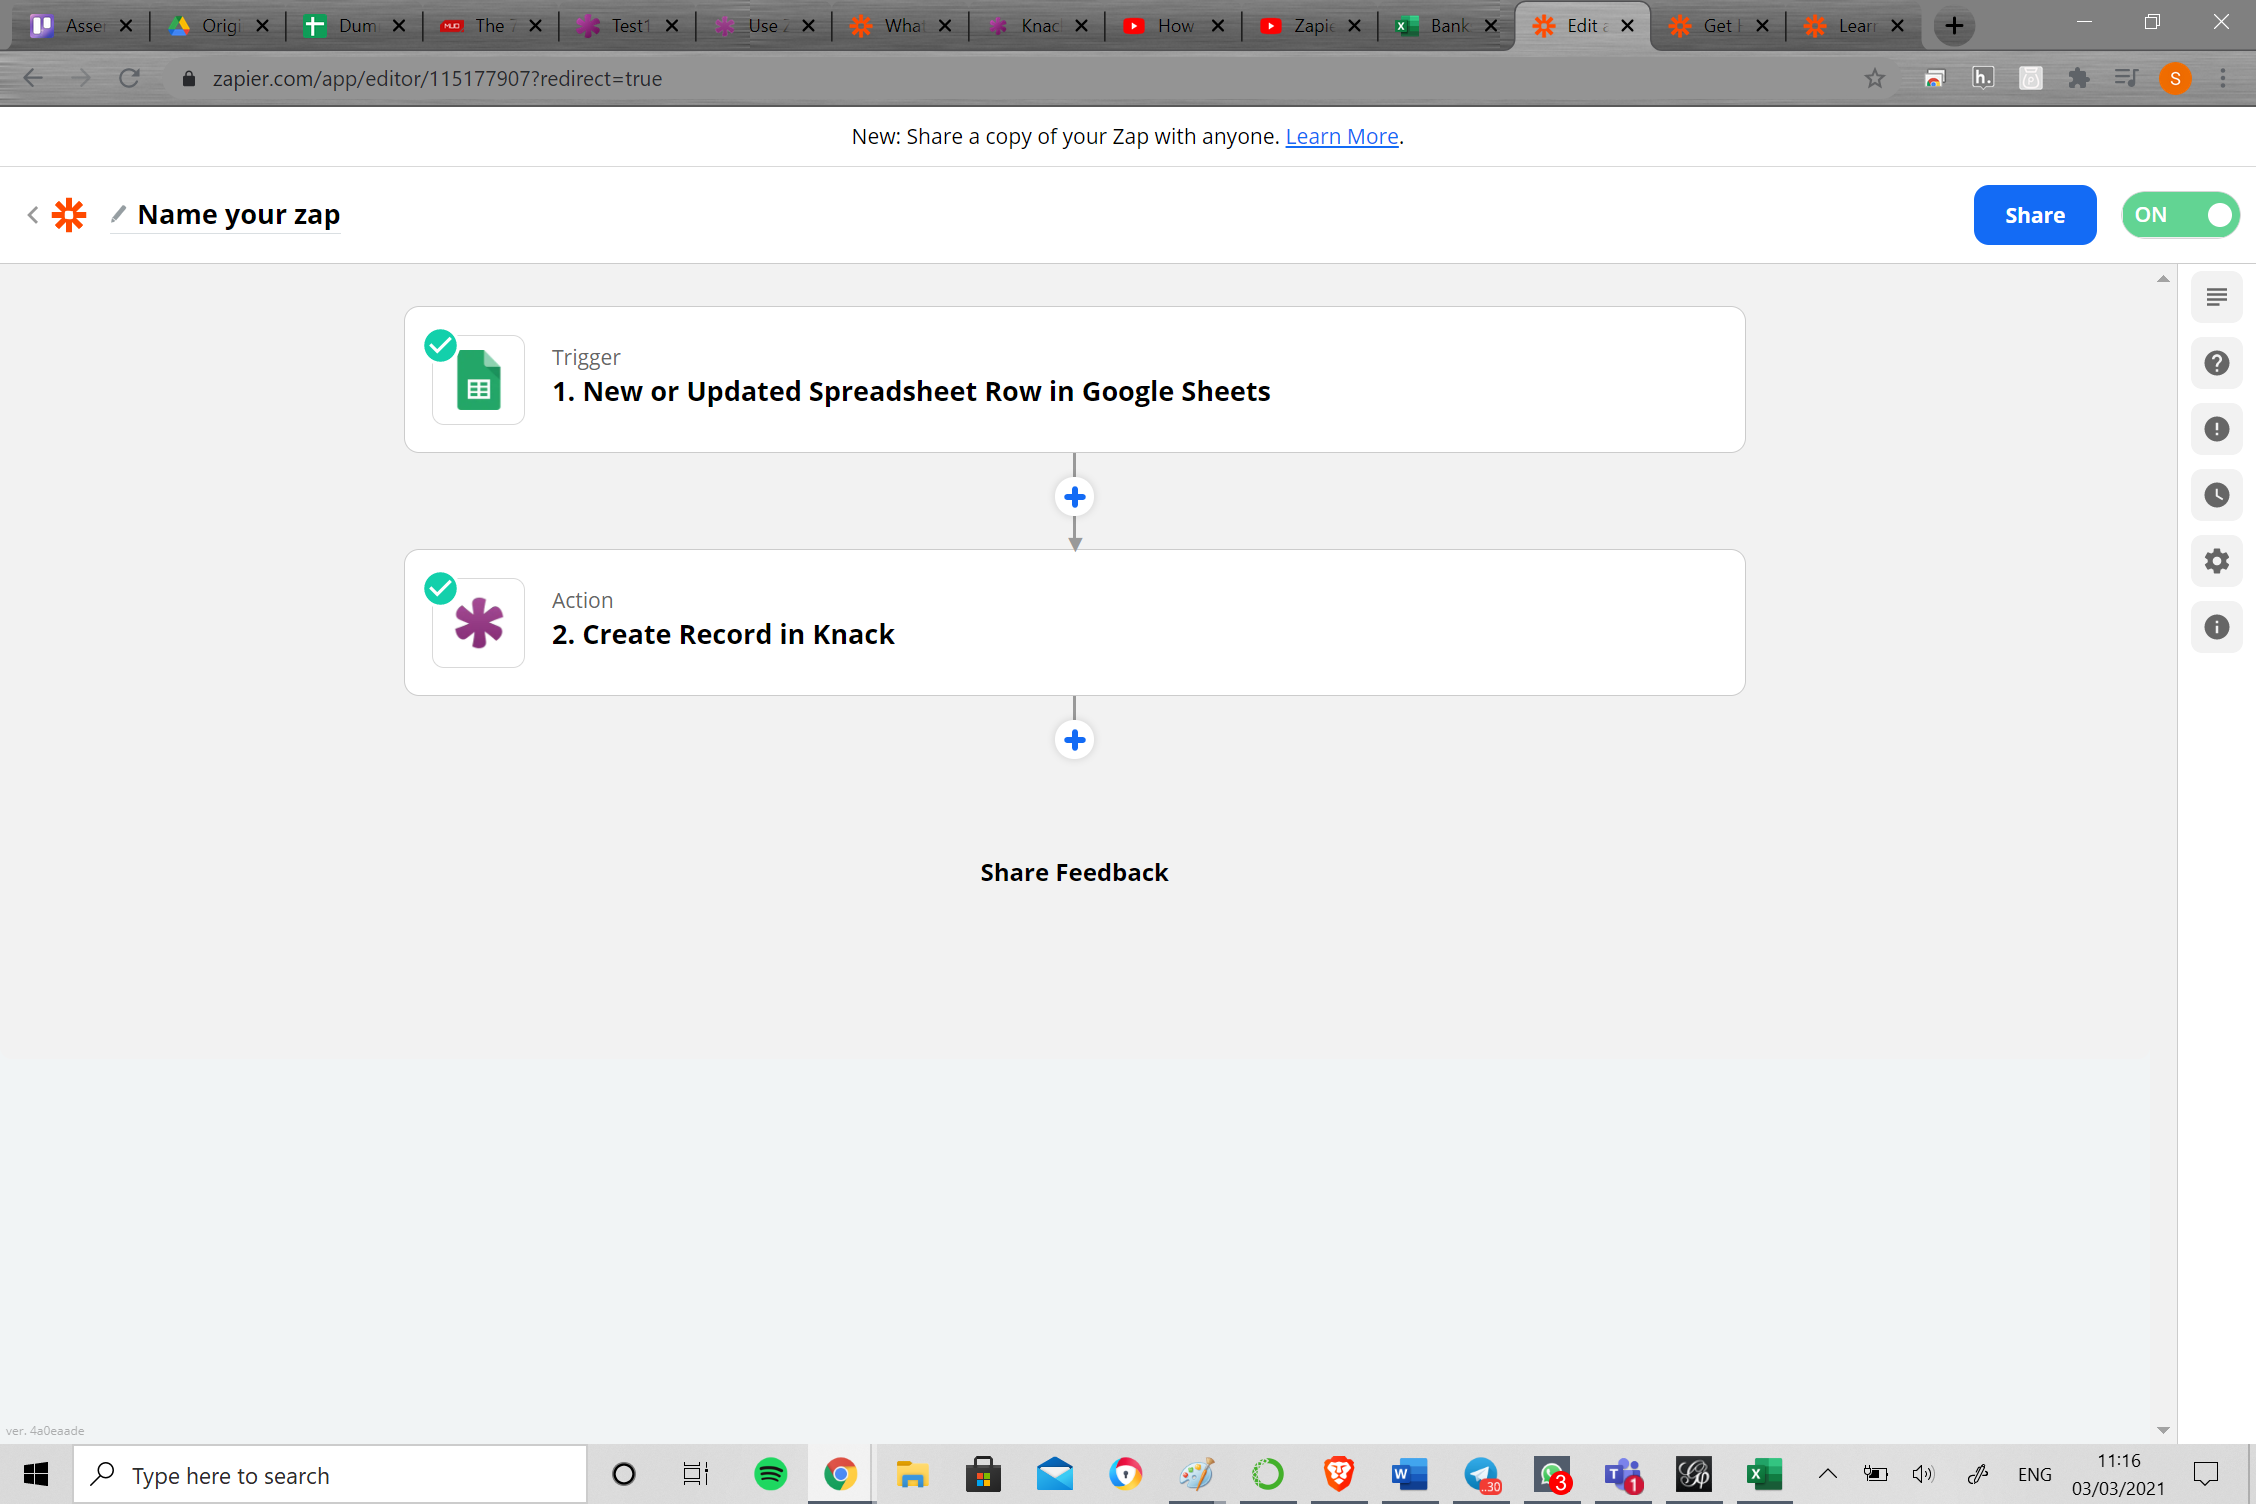This screenshot has width=2256, height=1504.
Task: Open a new browser tab
Action: click(x=1954, y=26)
